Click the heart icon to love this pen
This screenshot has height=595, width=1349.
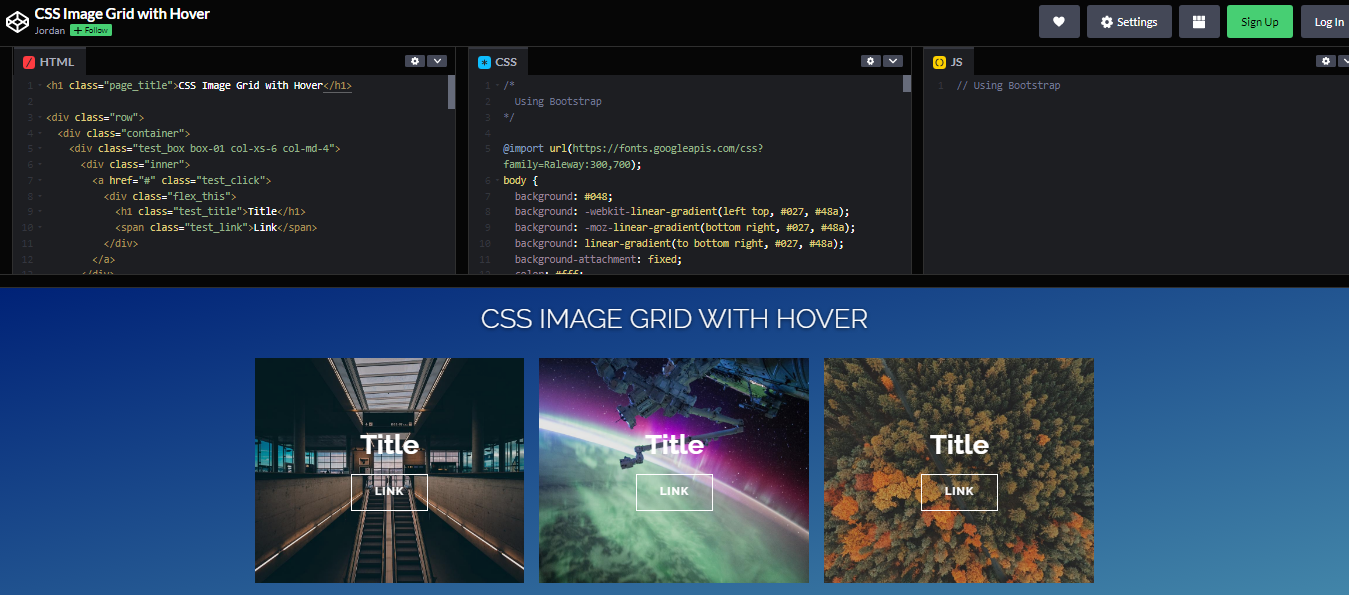1059,20
